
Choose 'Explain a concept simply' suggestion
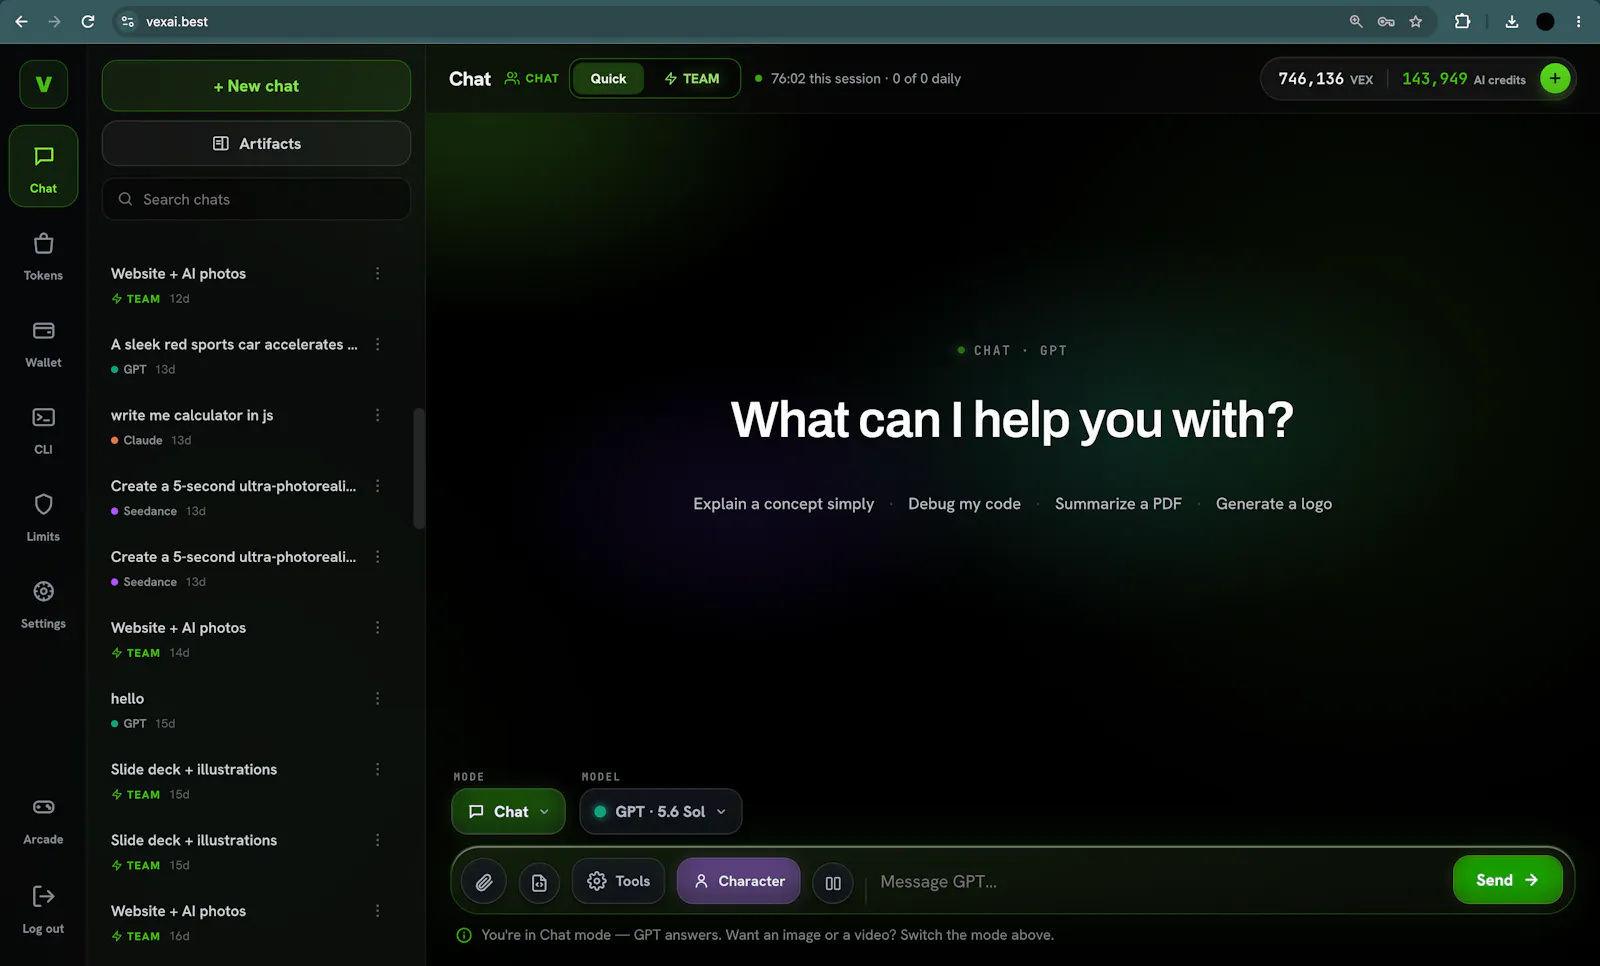point(784,504)
